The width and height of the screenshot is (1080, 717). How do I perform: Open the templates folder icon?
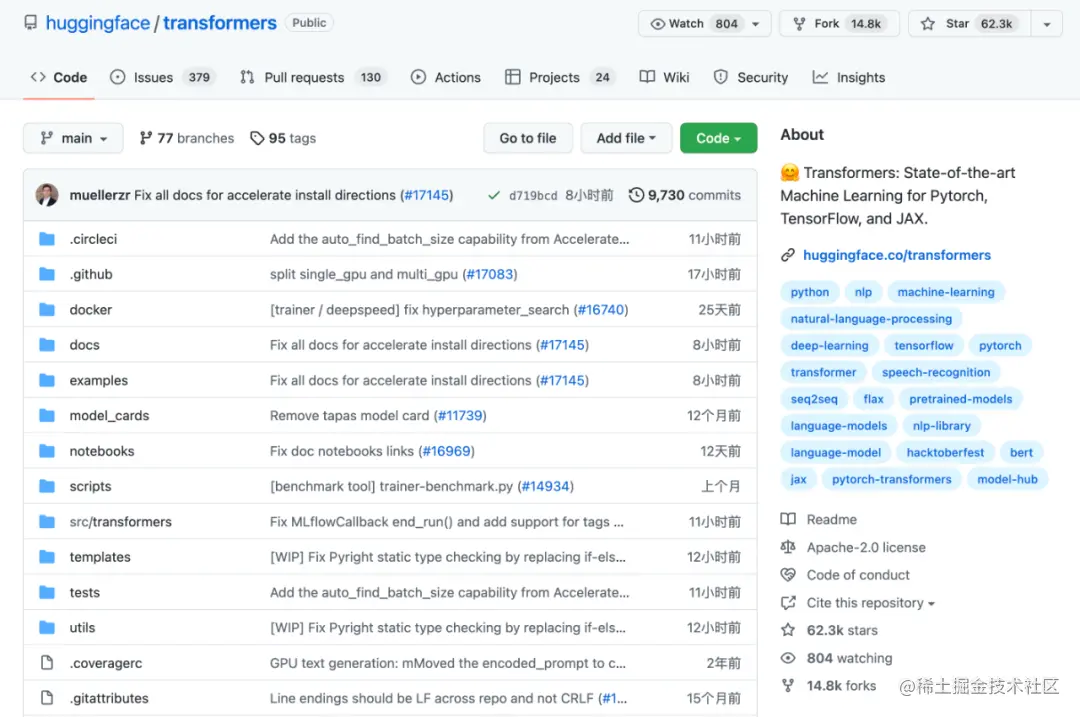pos(47,557)
